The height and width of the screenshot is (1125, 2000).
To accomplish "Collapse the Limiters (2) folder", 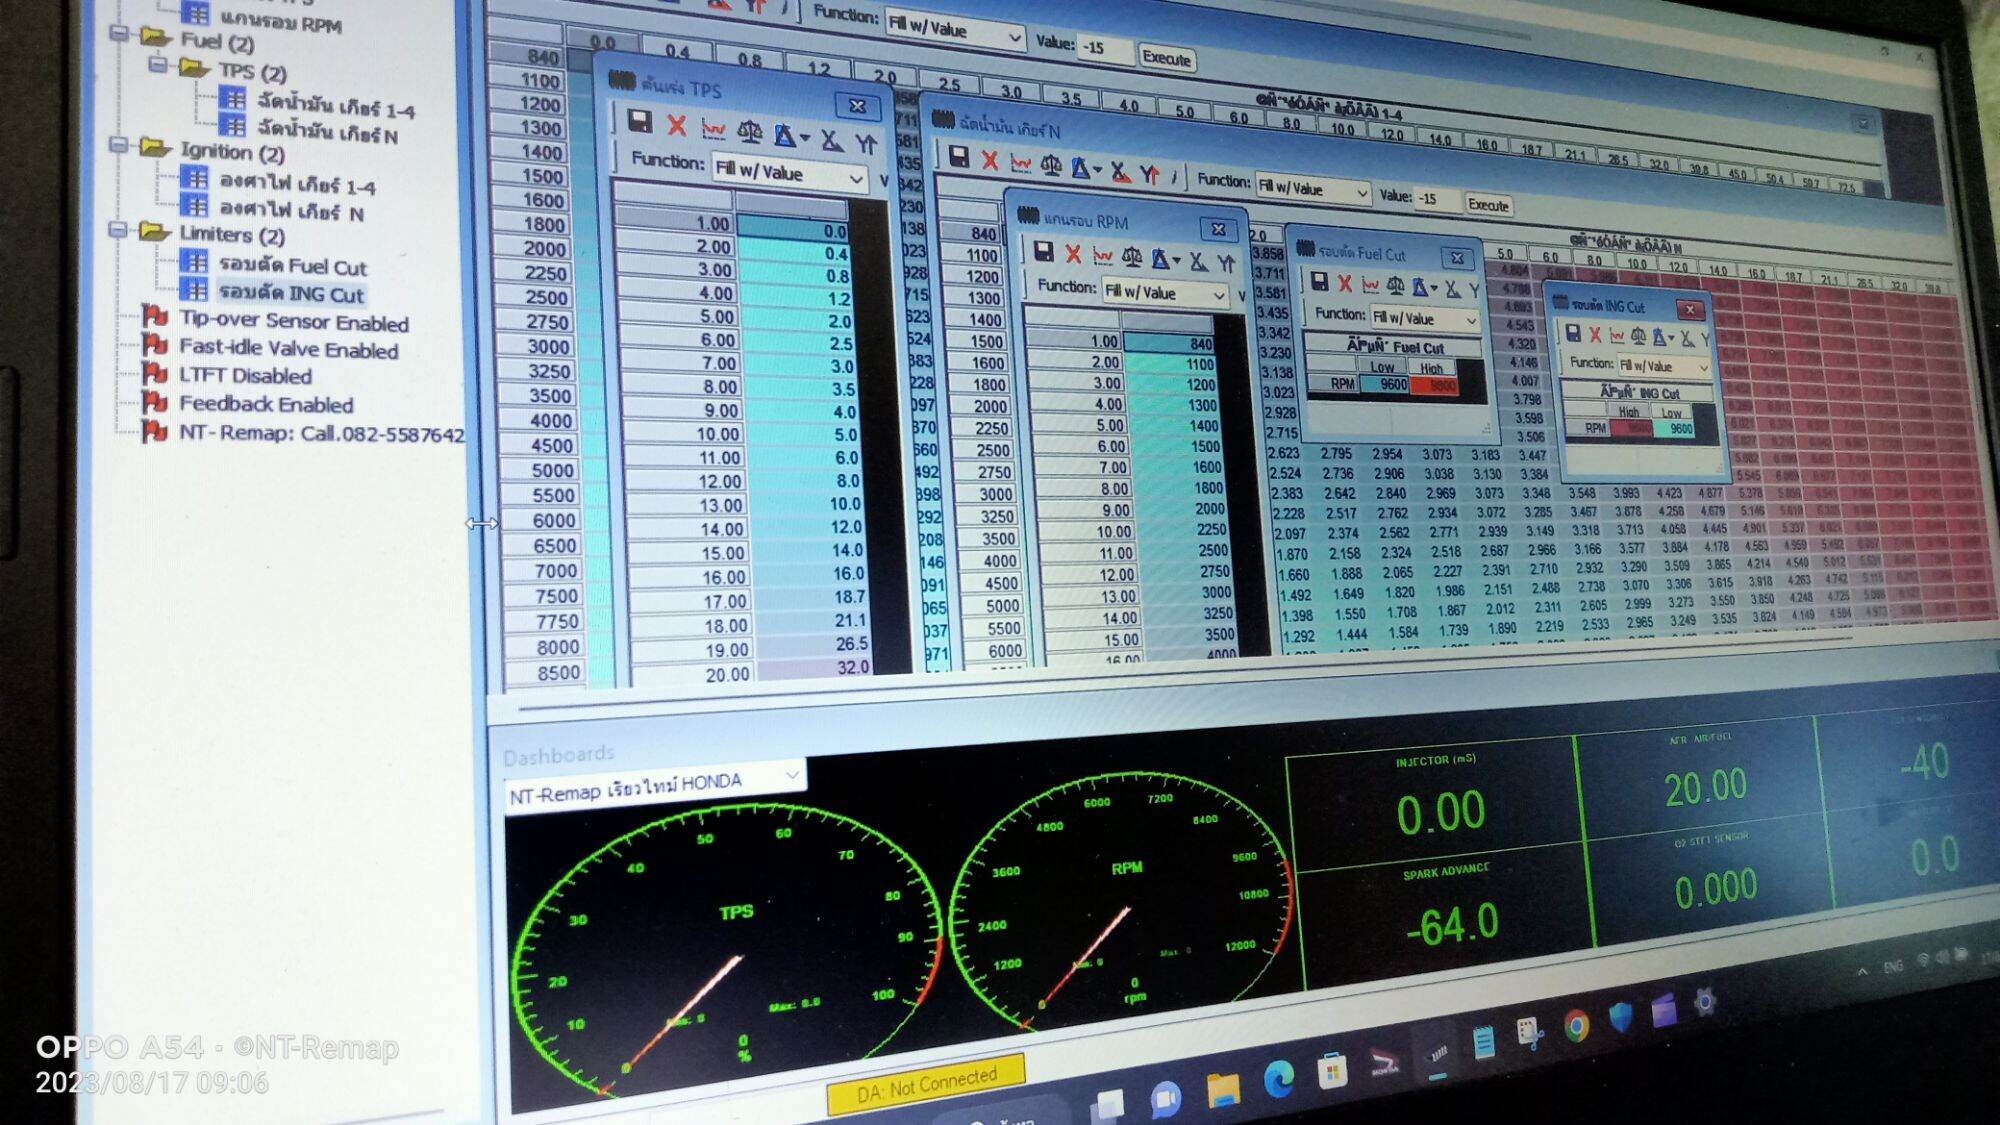I will [119, 230].
